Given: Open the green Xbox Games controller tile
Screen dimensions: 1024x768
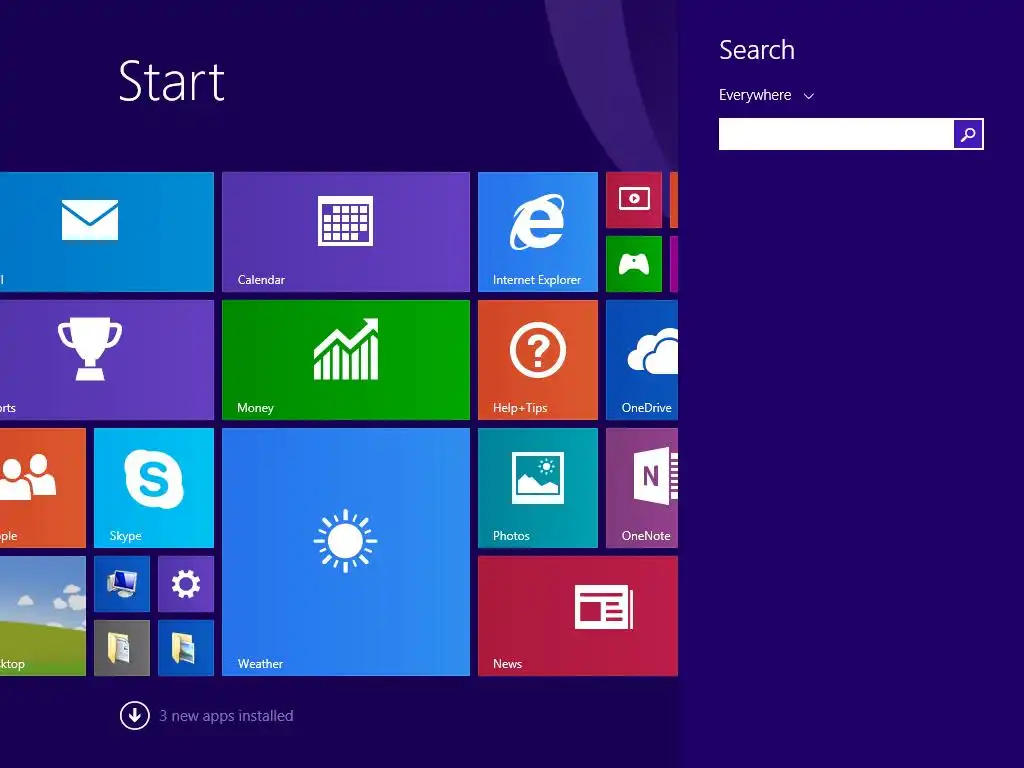Looking at the screenshot, I should pyautogui.click(x=633, y=264).
